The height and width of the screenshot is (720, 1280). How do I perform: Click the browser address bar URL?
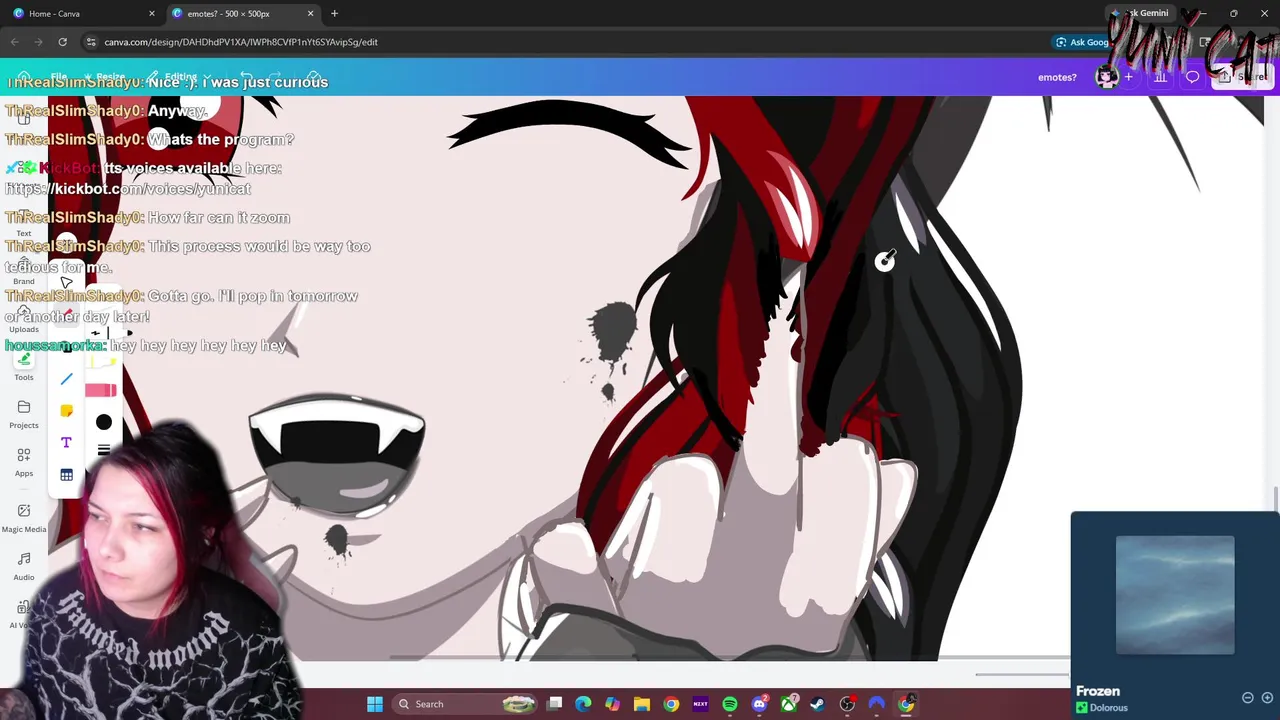click(241, 42)
